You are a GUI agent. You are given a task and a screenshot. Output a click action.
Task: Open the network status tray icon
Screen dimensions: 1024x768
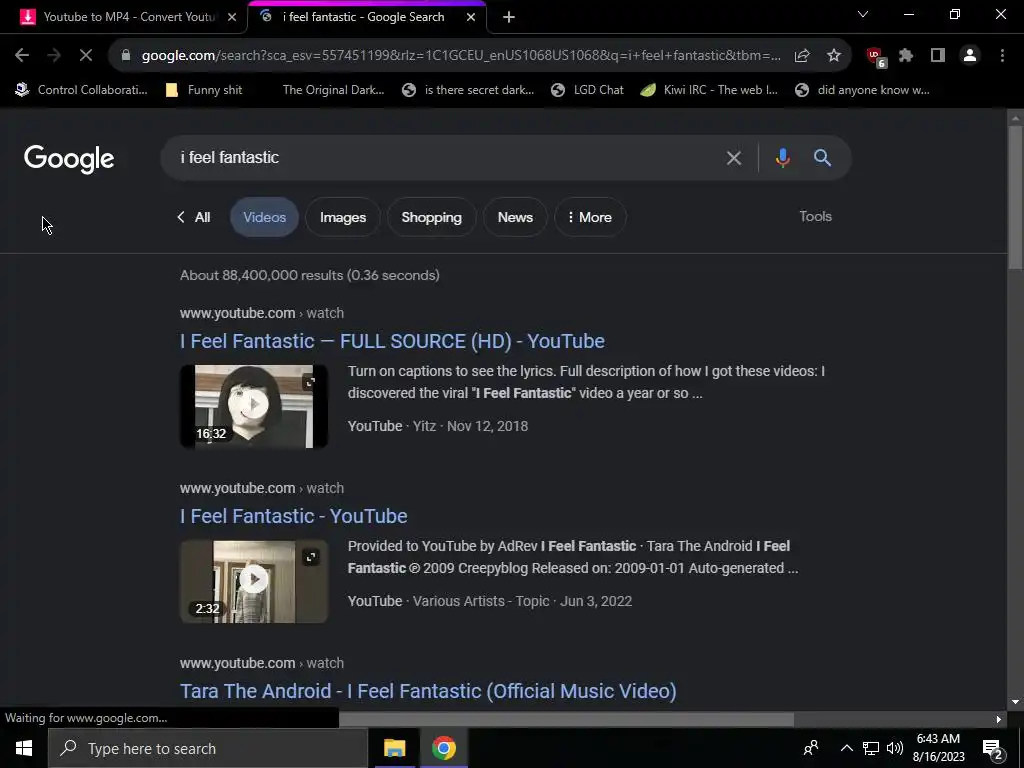point(871,748)
